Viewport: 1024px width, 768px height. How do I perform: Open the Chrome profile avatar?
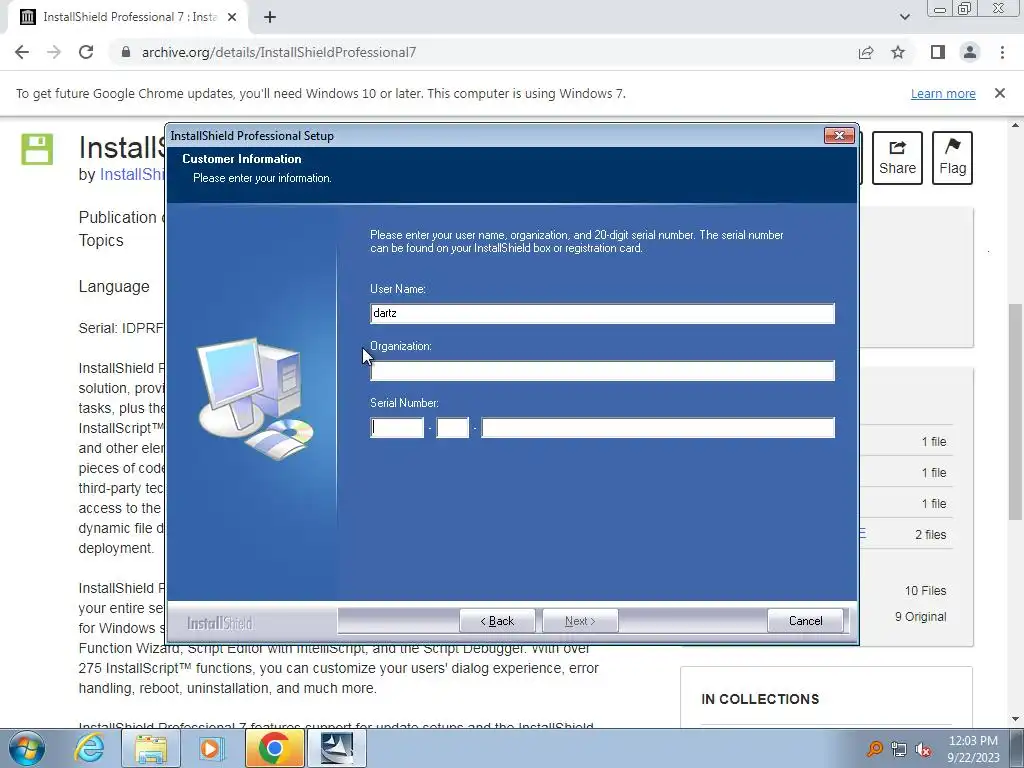[x=970, y=52]
